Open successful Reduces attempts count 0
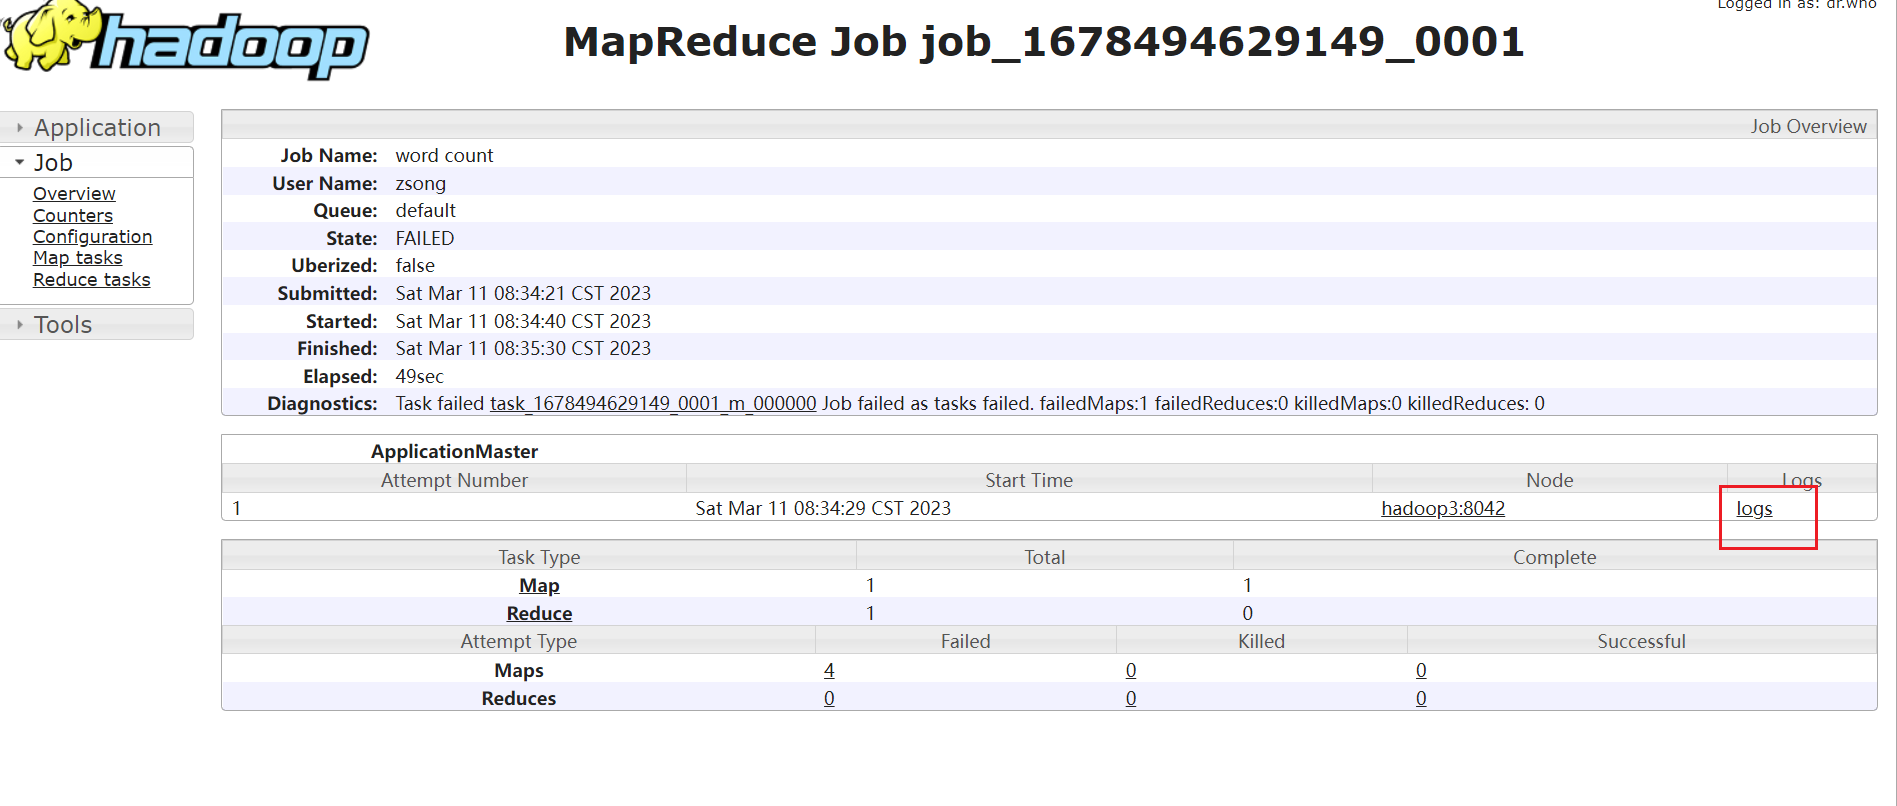This screenshot has width=1897, height=806. 1421,698
